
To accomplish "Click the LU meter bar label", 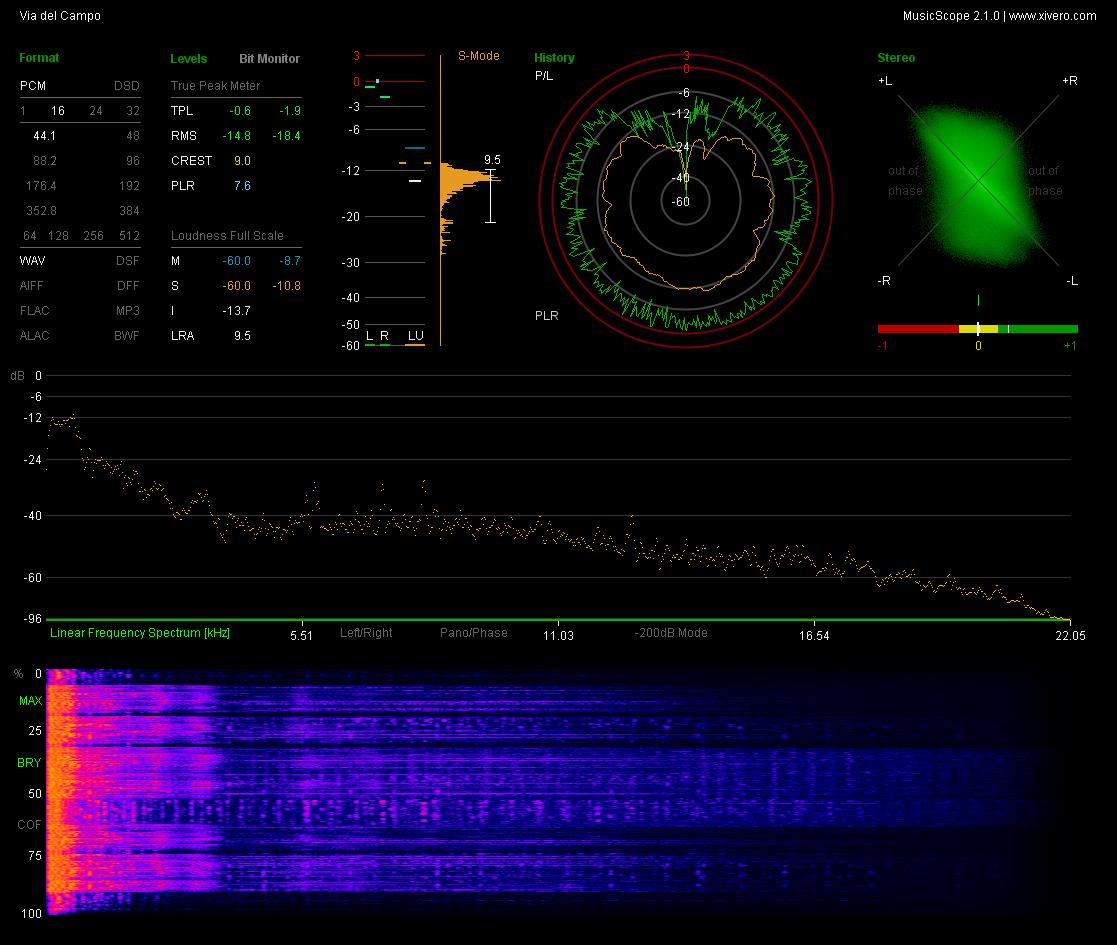I will [x=415, y=335].
